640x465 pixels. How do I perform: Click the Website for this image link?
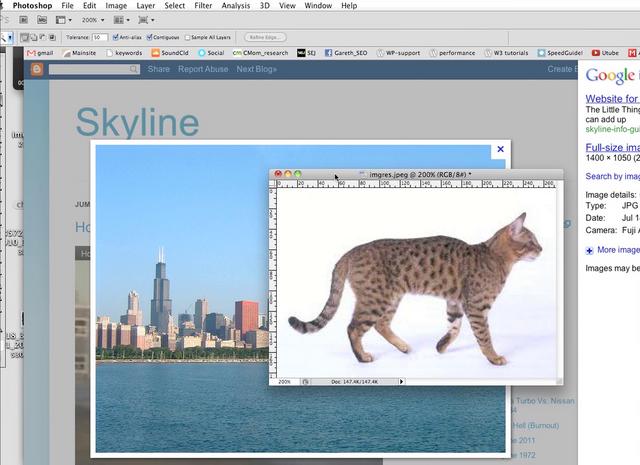[613, 99]
